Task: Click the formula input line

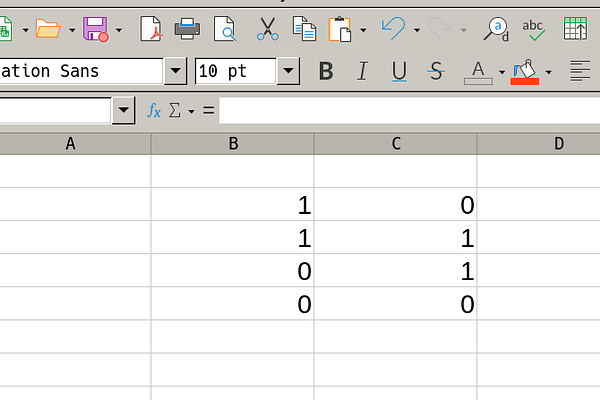Action: pos(409,111)
